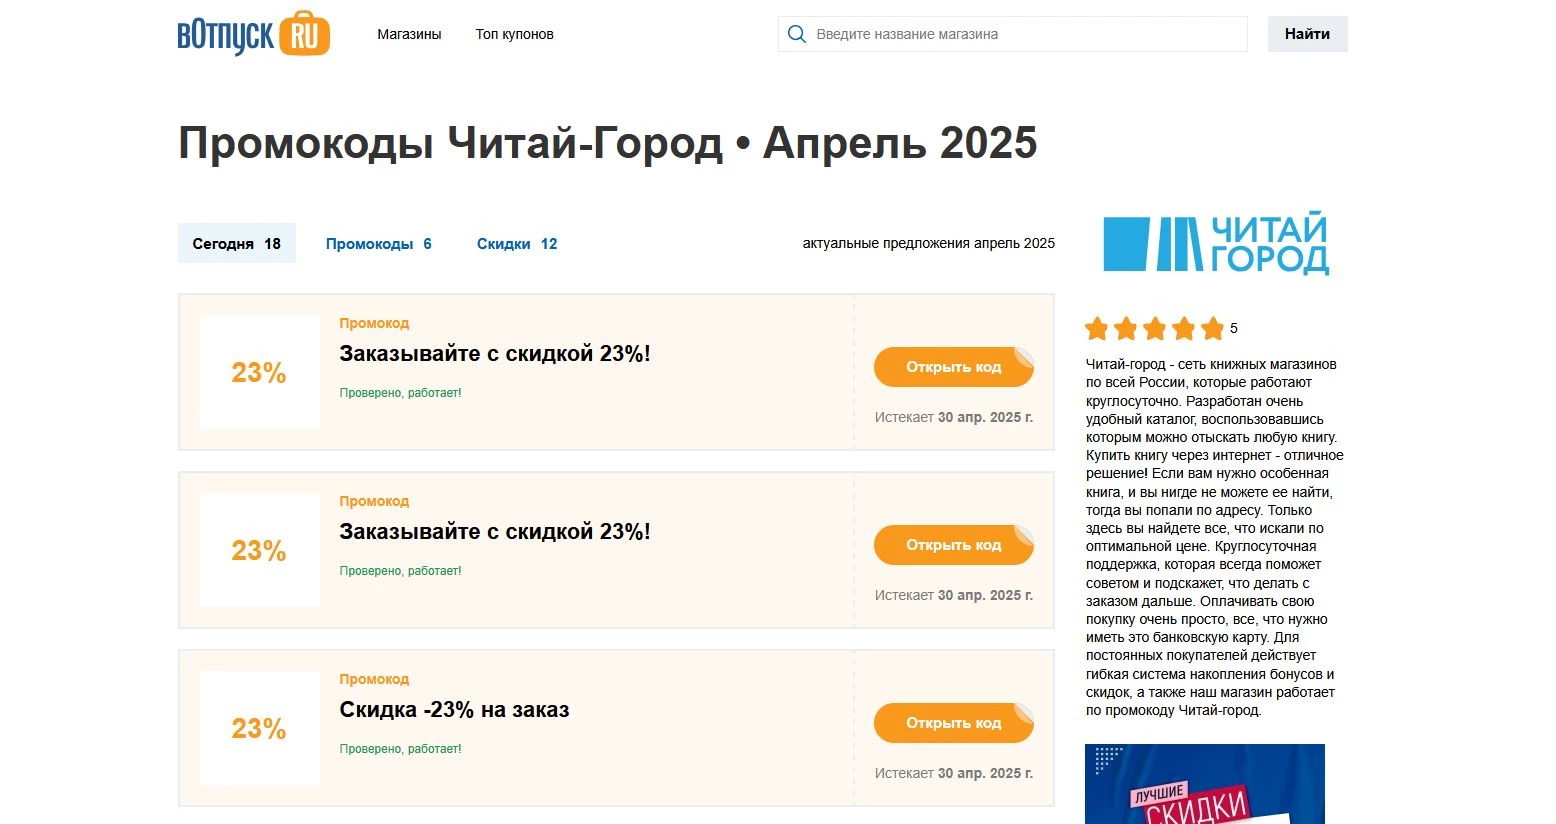This screenshot has height=824, width=1556.
Task: Click the store search input field
Action: 1012,33
